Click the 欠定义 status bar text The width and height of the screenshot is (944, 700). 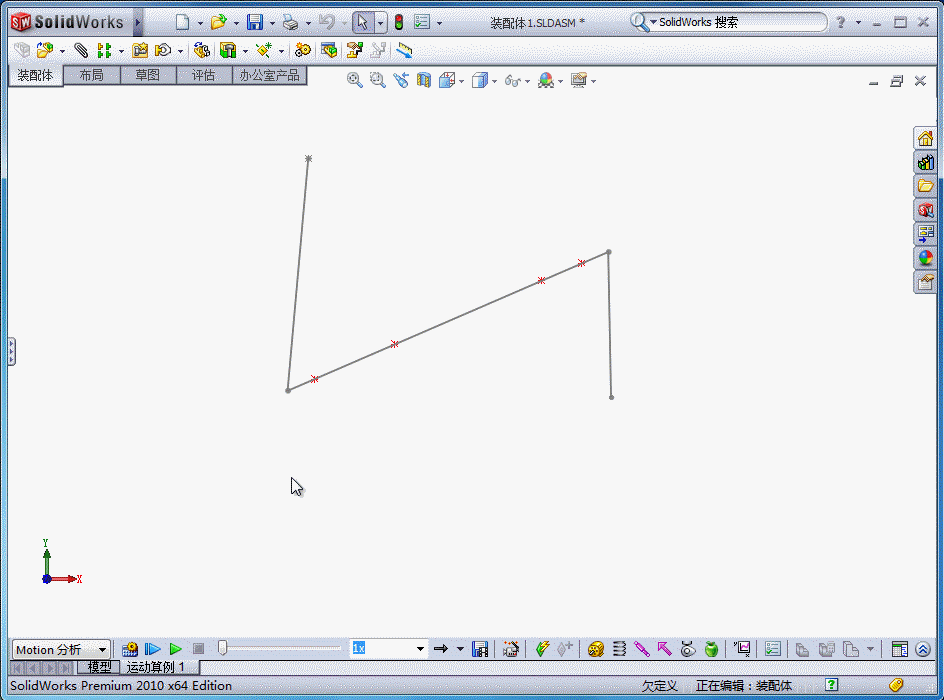[659, 686]
